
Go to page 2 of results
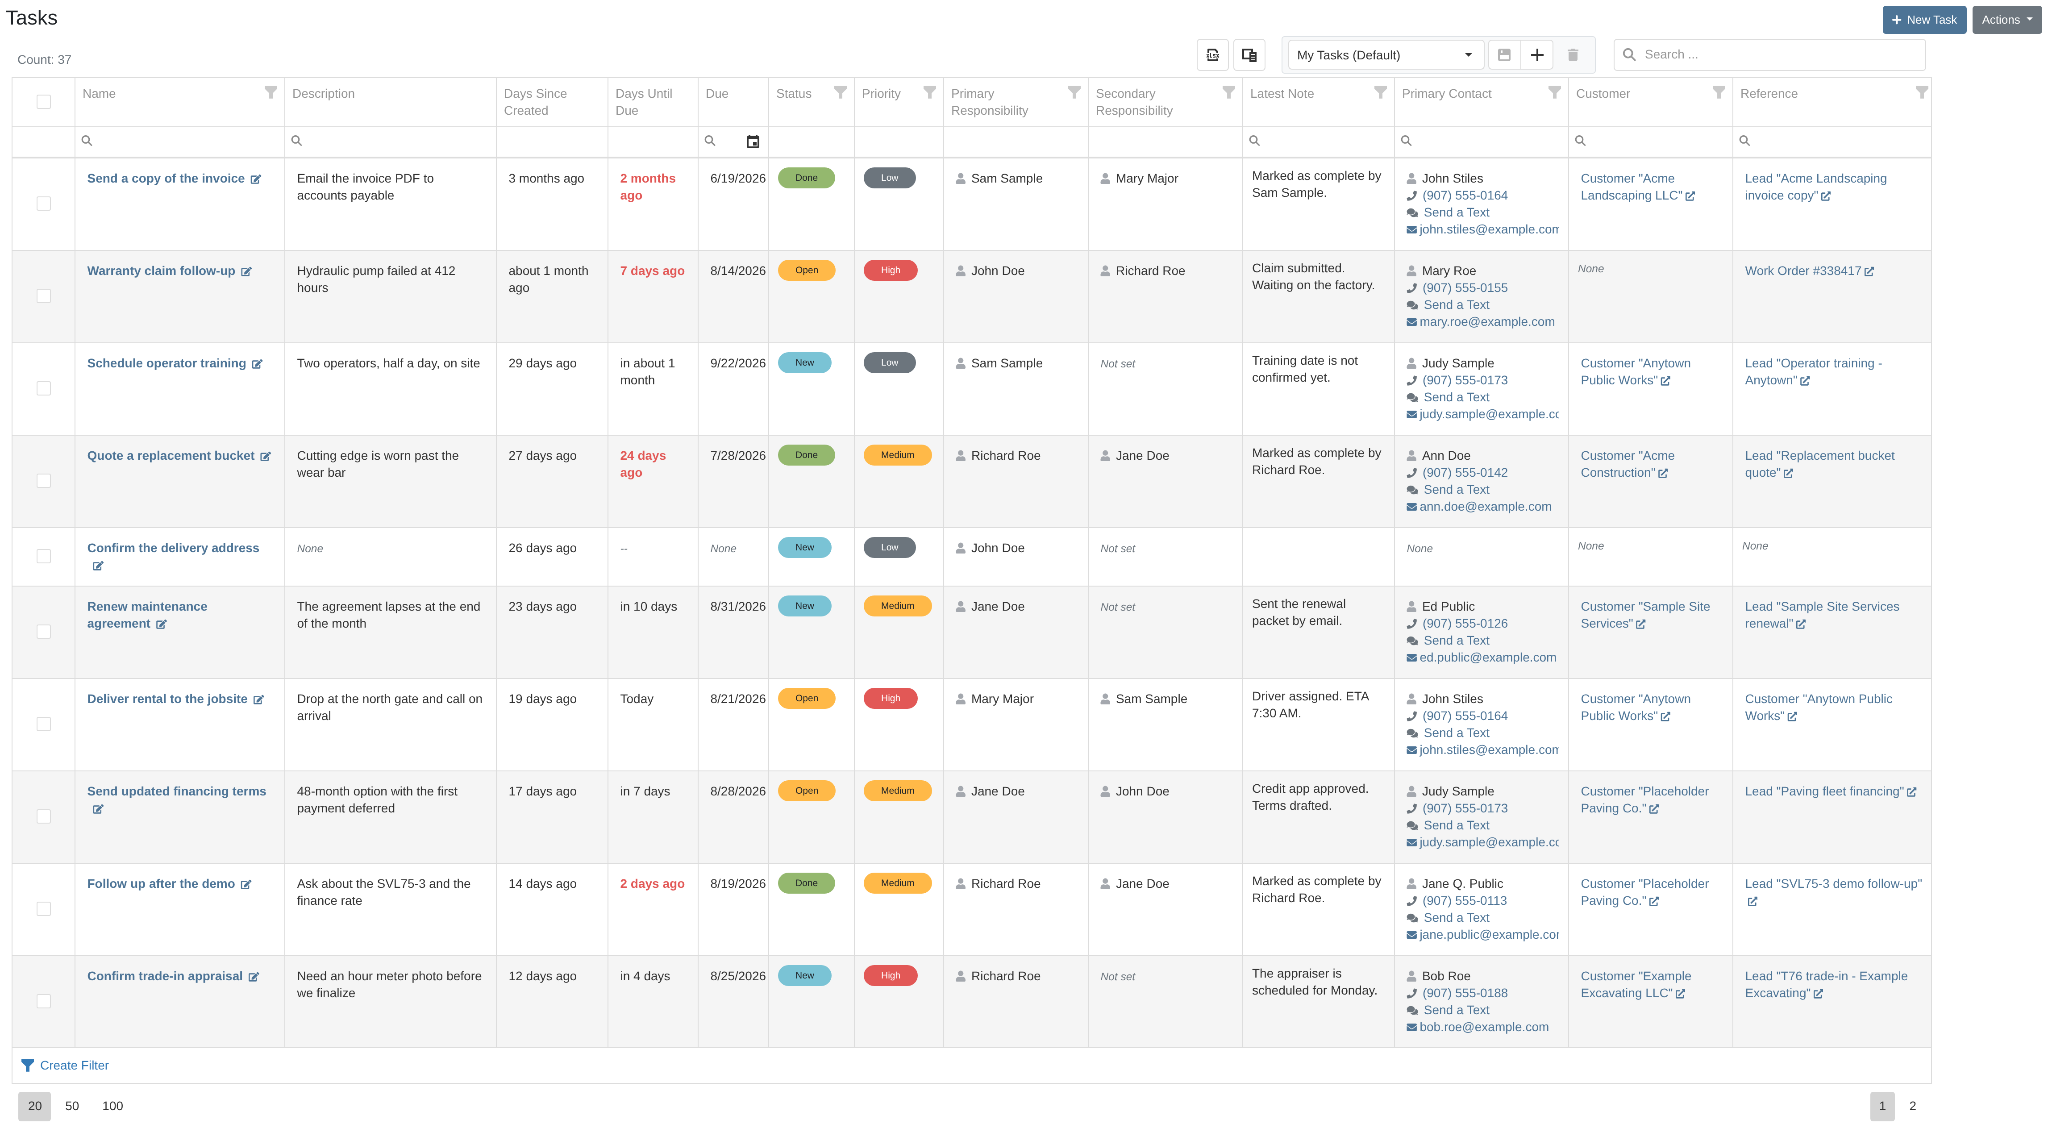(1912, 1106)
